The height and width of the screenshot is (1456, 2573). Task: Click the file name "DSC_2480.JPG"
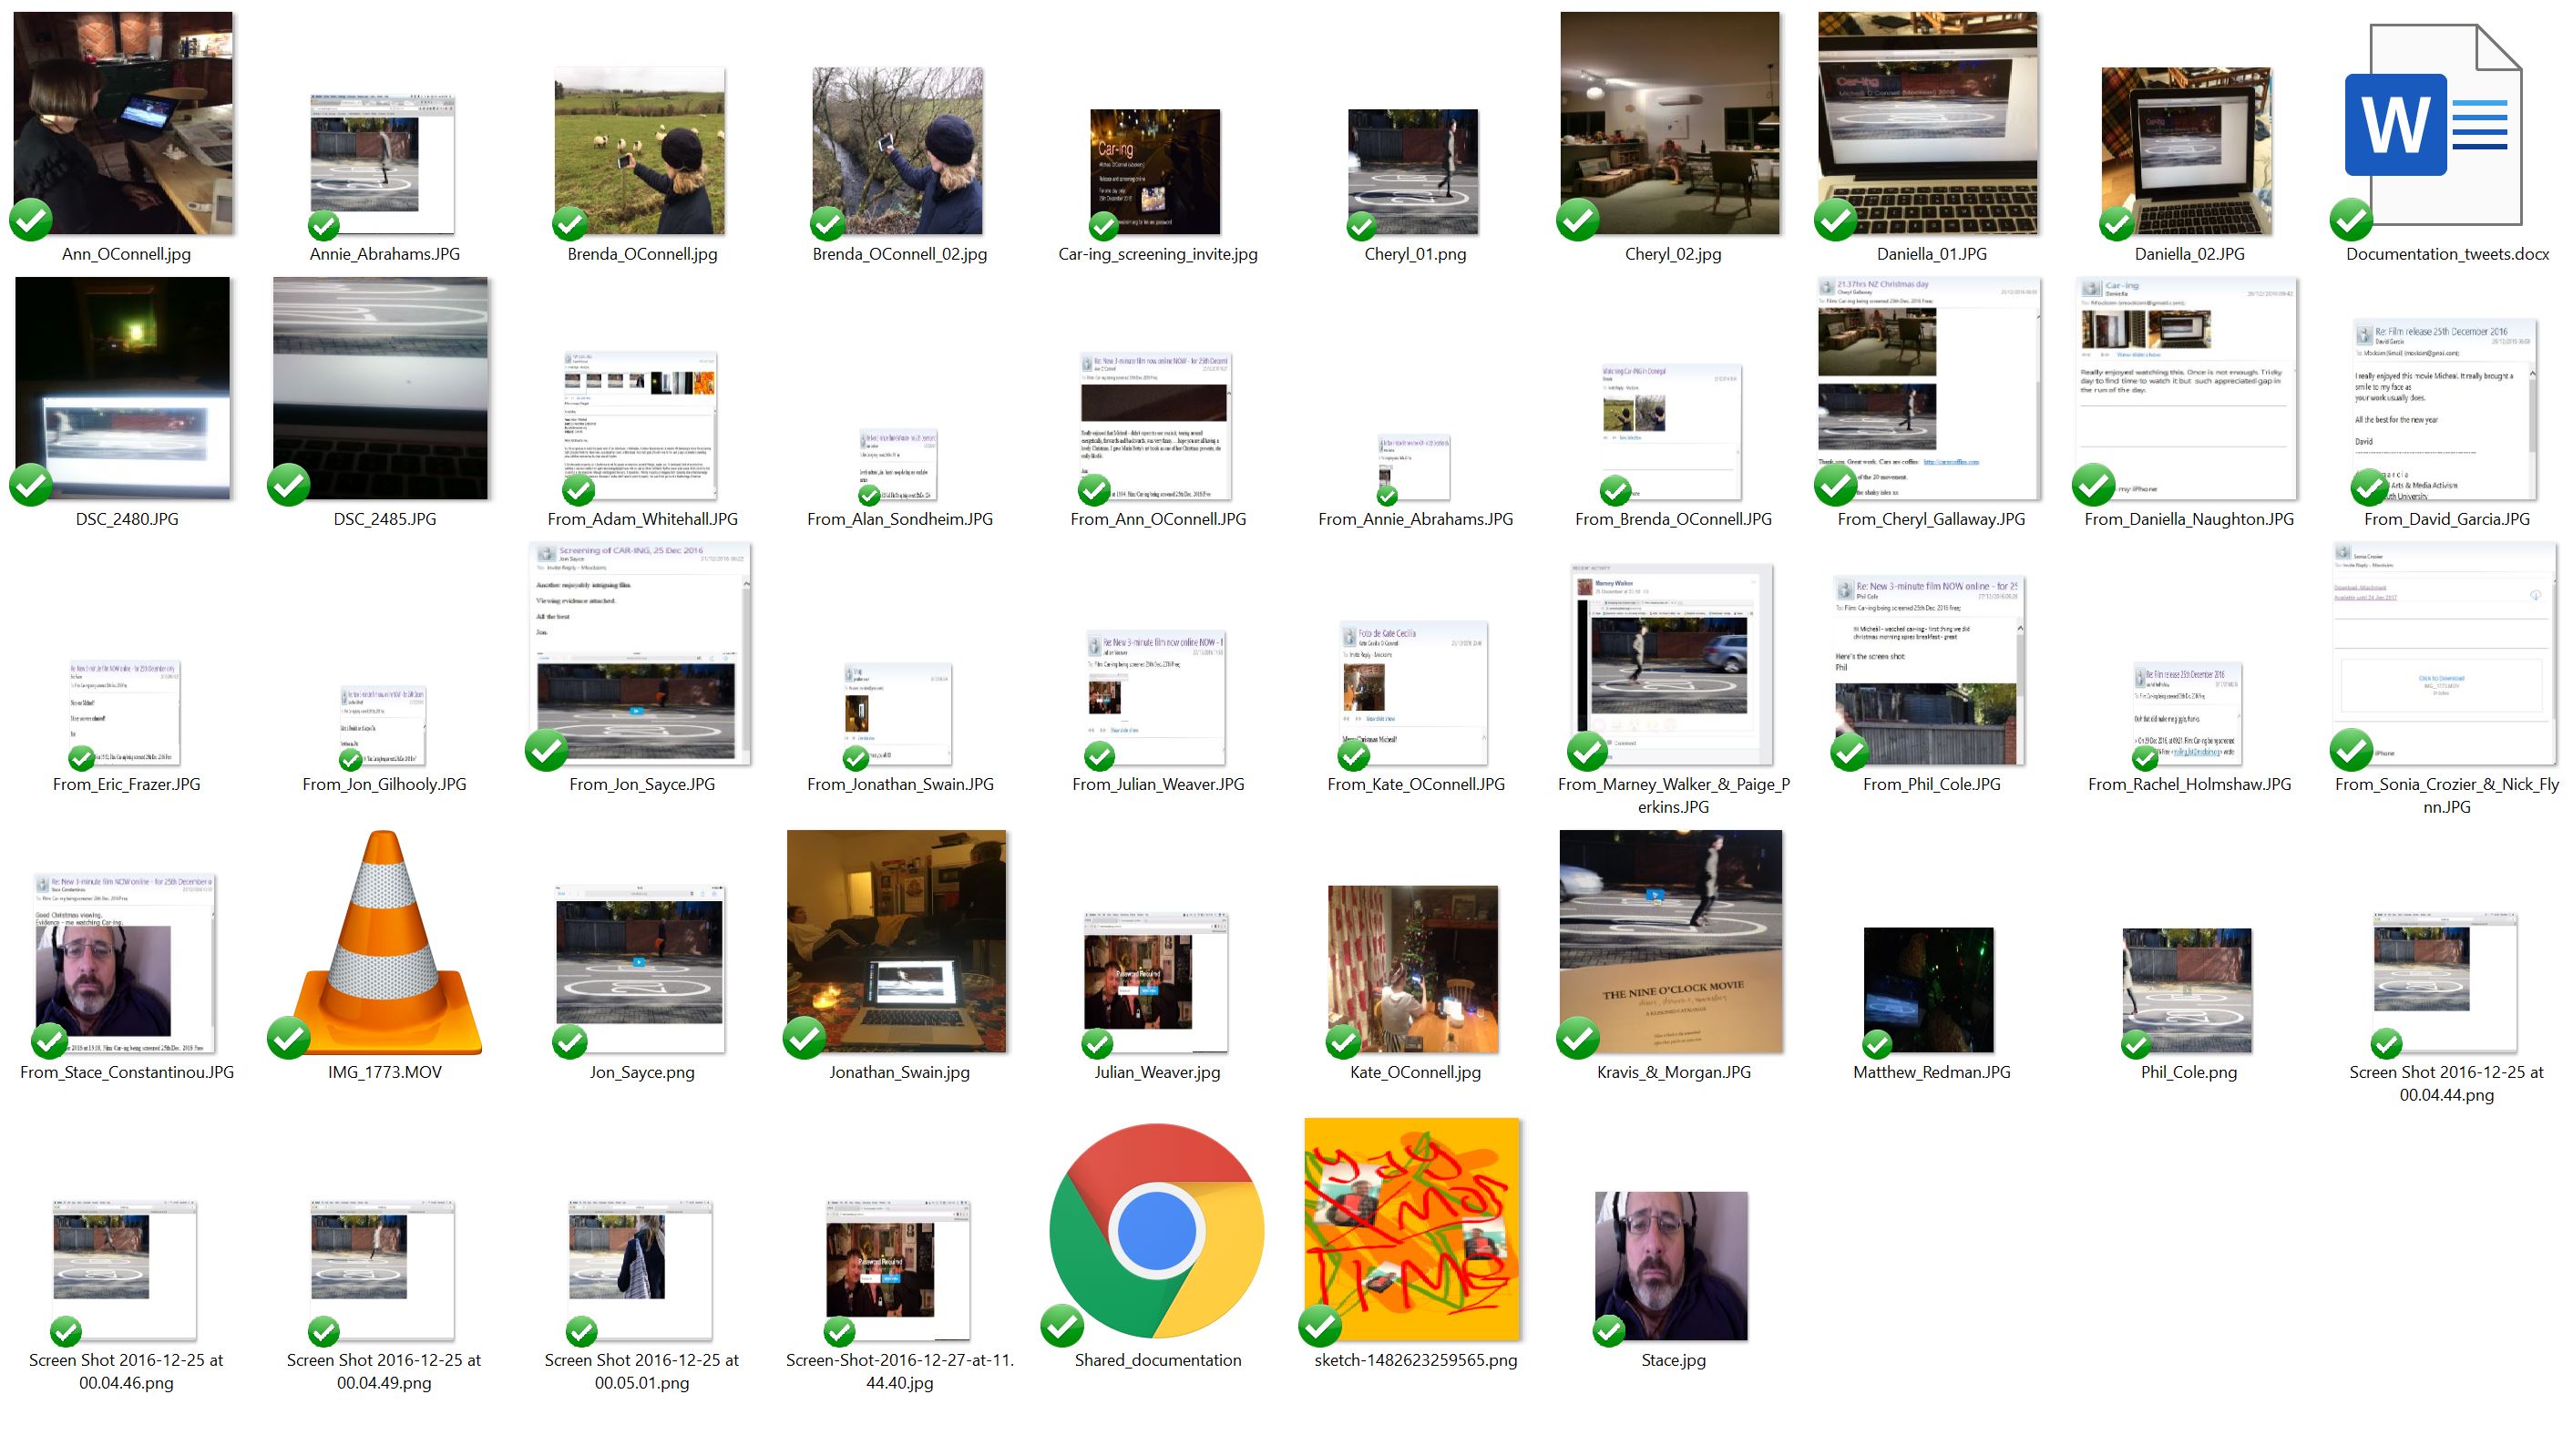(x=127, y=519)
